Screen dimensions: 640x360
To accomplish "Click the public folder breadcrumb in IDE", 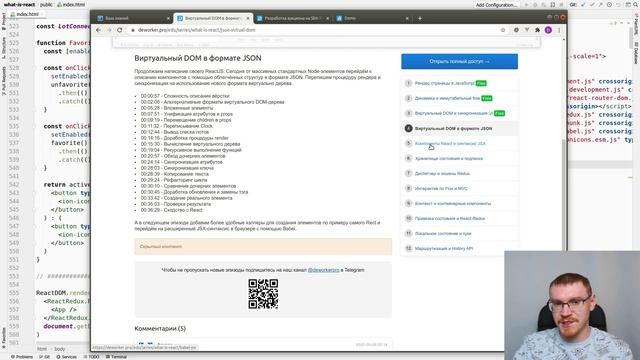I will 46,4.
